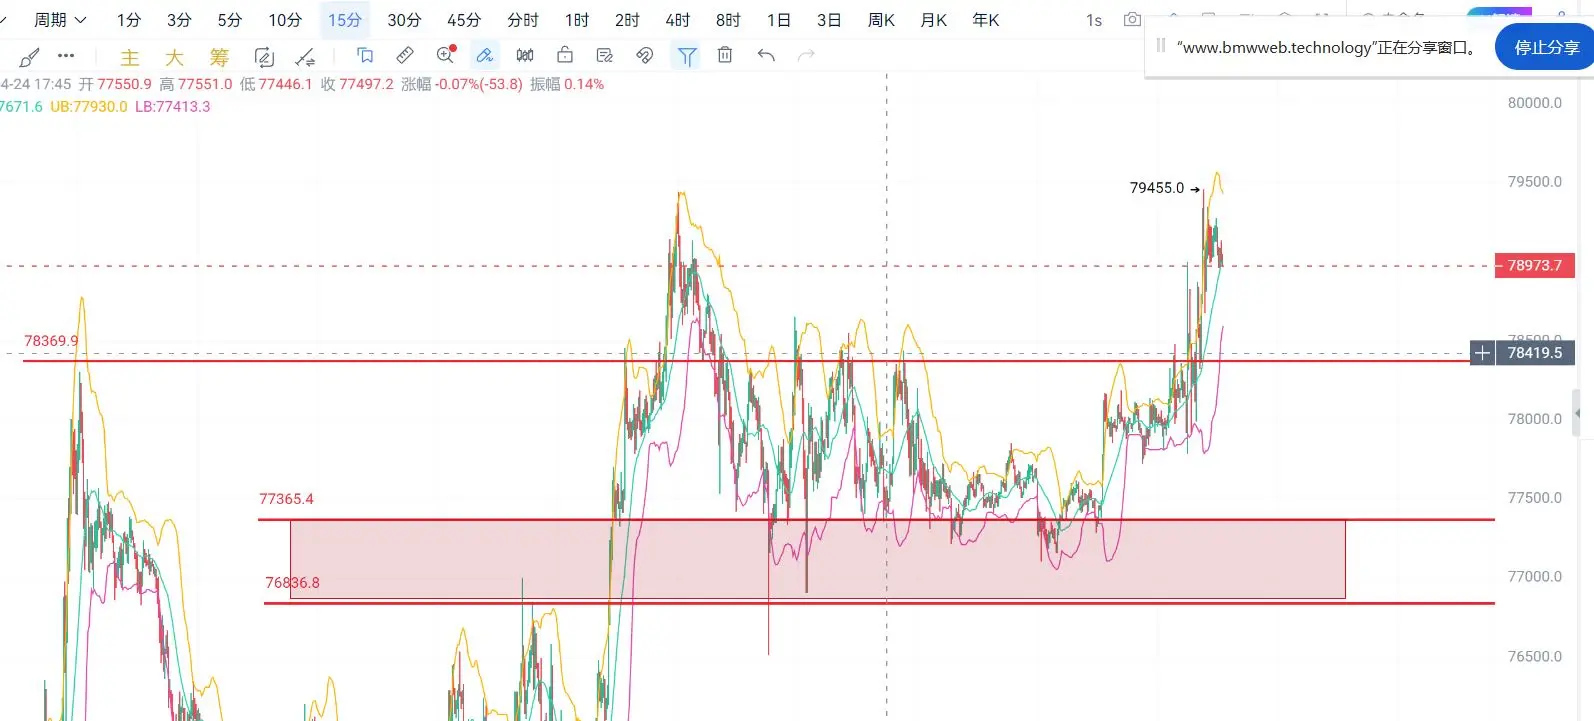Screen dimensions: 1594x721
Task: Switch to the 3分 timeframe
Action: coord(179,20)
